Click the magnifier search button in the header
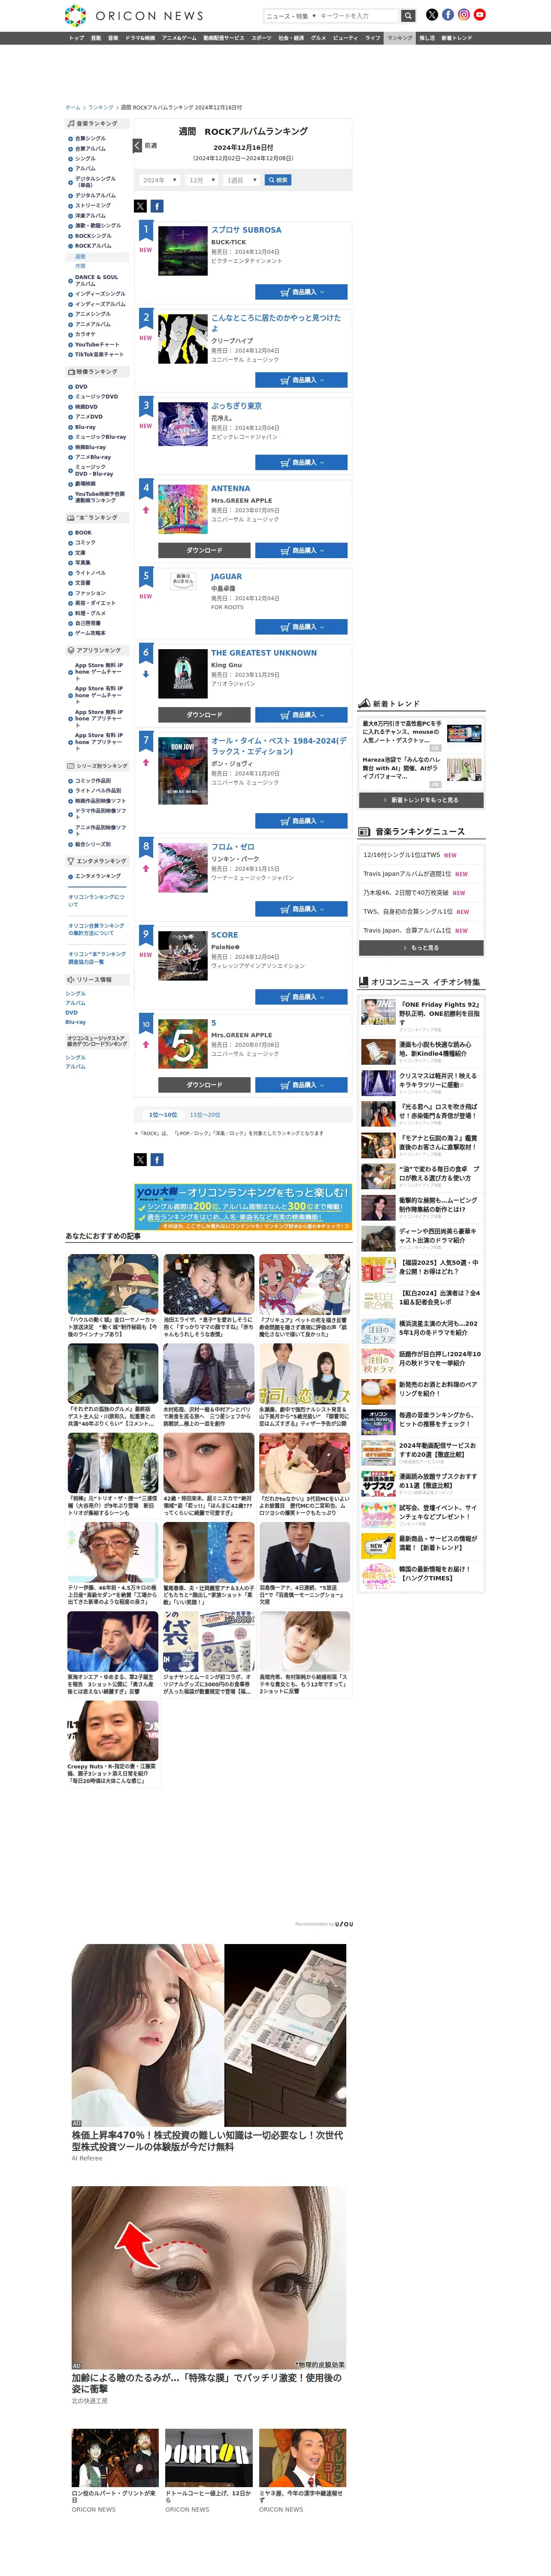The width and height of the screenshot is (551, 2576). point(408,16)
